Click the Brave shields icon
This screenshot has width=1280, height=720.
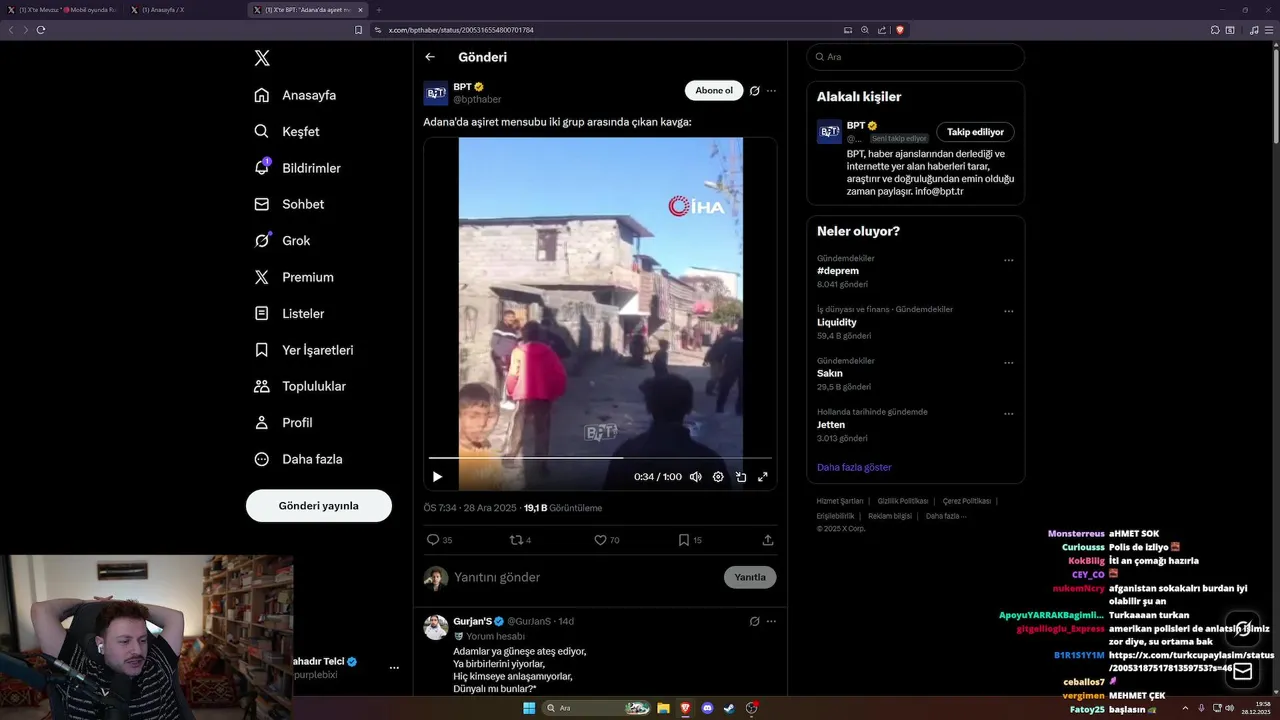click(x=900, y=30)
